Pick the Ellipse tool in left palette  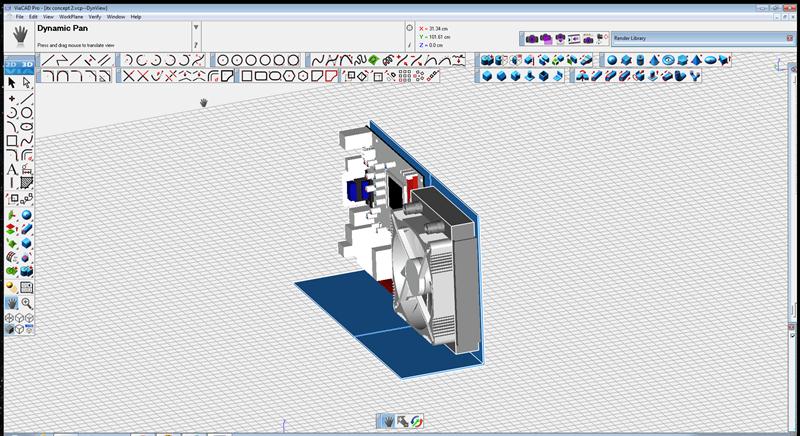[x=27, y=126]
